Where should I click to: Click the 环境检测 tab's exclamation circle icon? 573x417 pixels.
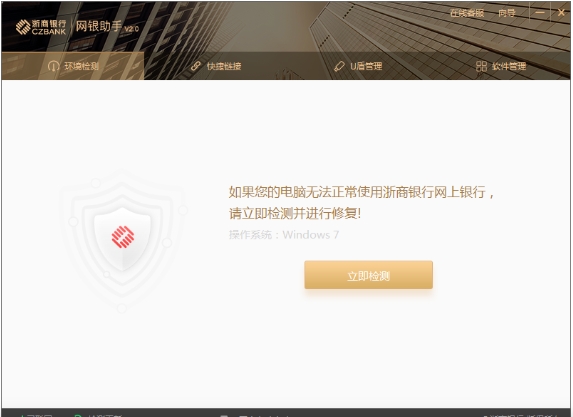coord(53,66)
